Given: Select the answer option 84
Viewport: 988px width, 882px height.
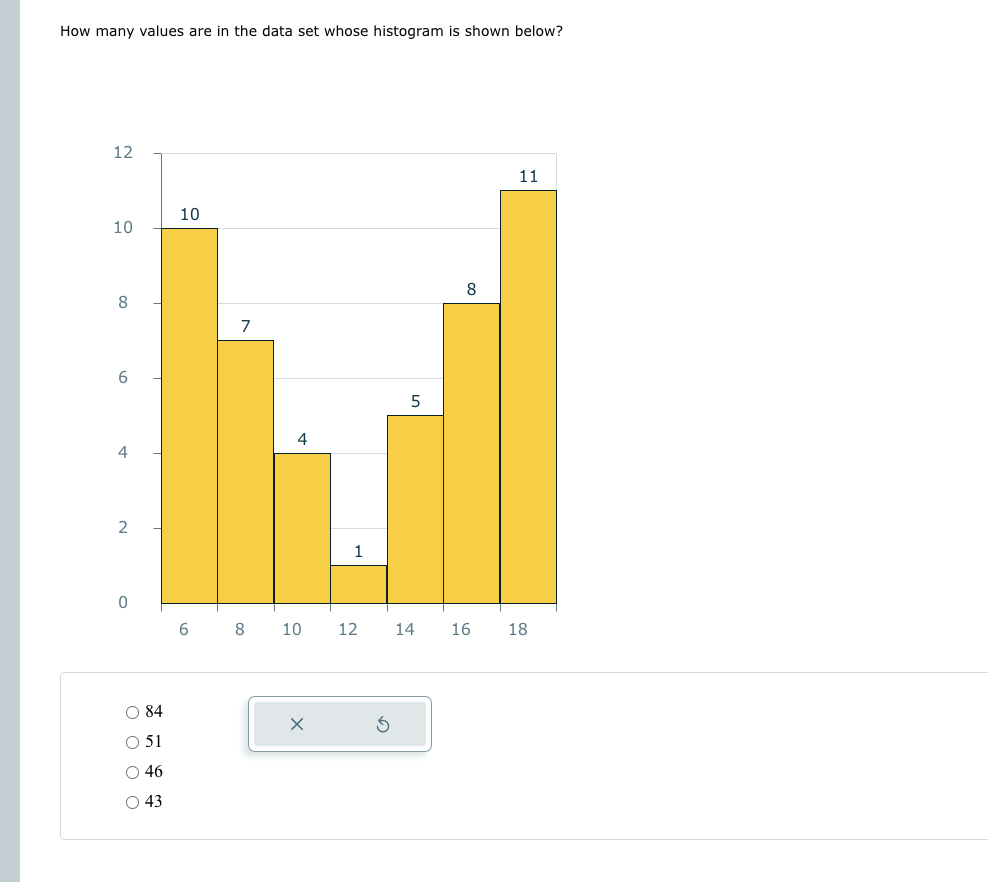Looking at the screenshot, I should [131, 712].
